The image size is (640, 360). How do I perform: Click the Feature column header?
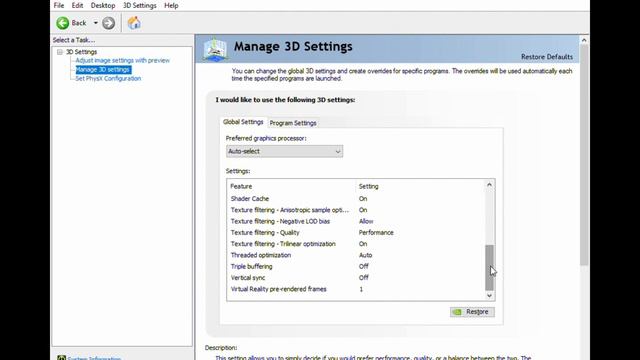[241, 186]
